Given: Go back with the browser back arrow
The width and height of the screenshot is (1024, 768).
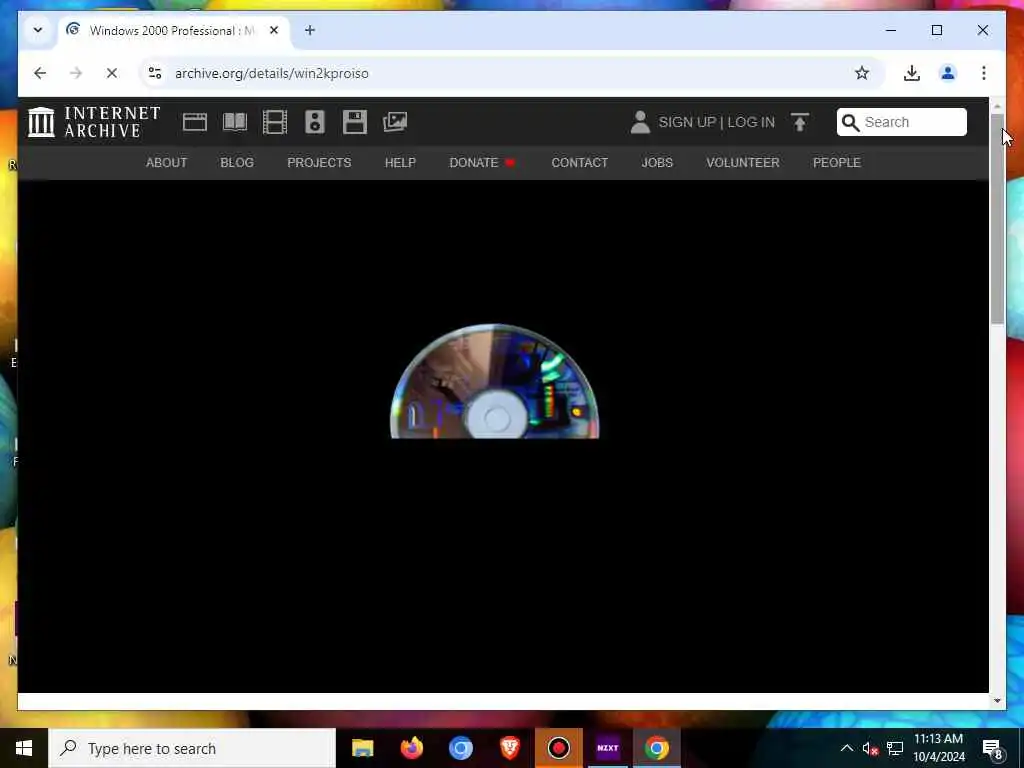Looking at the screenshot, I should 40,73.
